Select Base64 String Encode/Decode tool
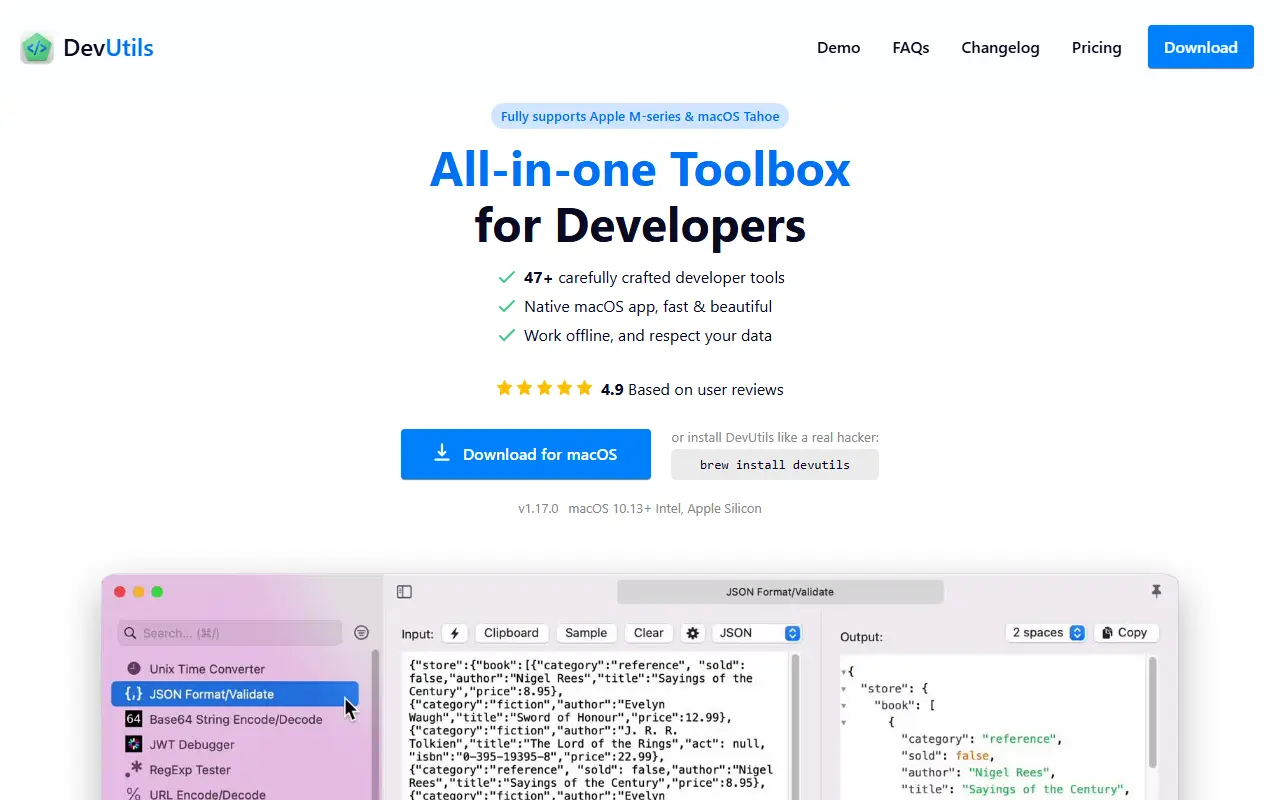This screenshot has width=1280, height=800. click(x=236, y=719)
